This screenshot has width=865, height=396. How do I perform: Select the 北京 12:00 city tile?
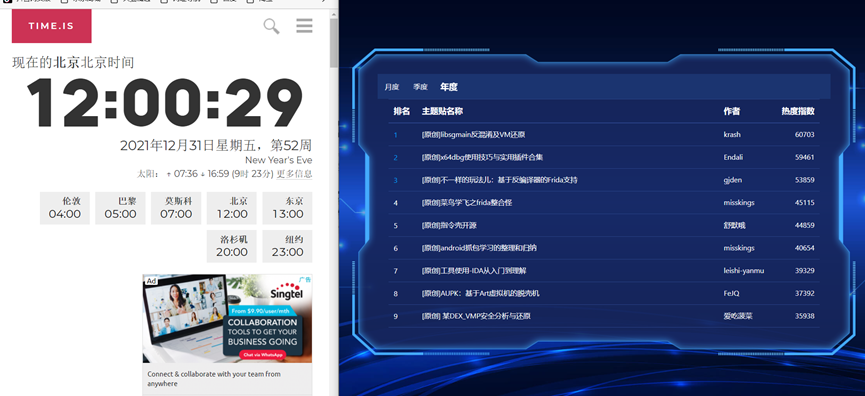[x=232, y=208]
